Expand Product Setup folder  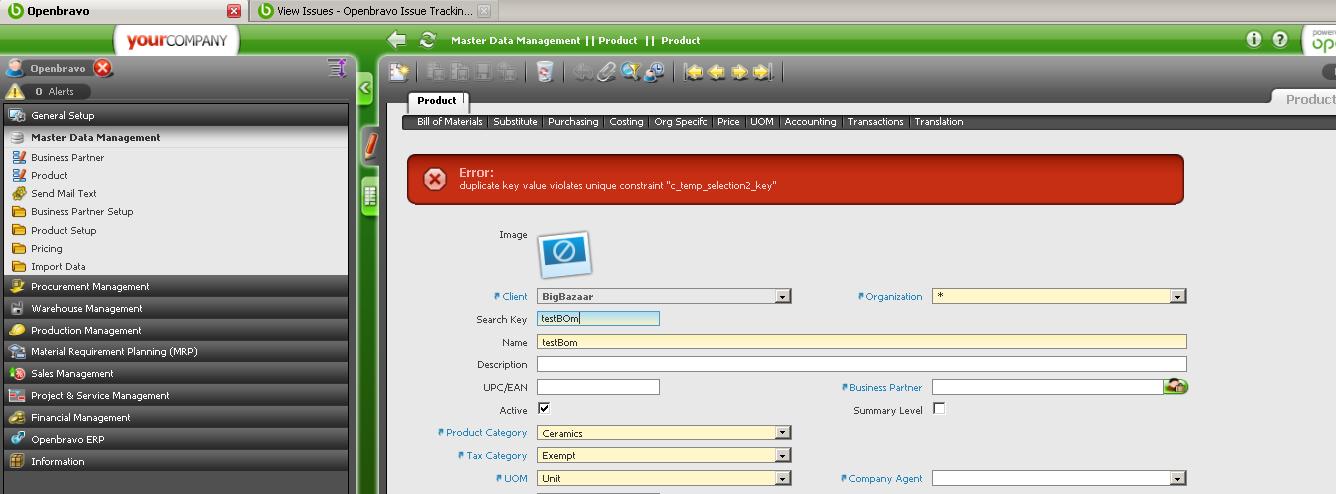64,230
